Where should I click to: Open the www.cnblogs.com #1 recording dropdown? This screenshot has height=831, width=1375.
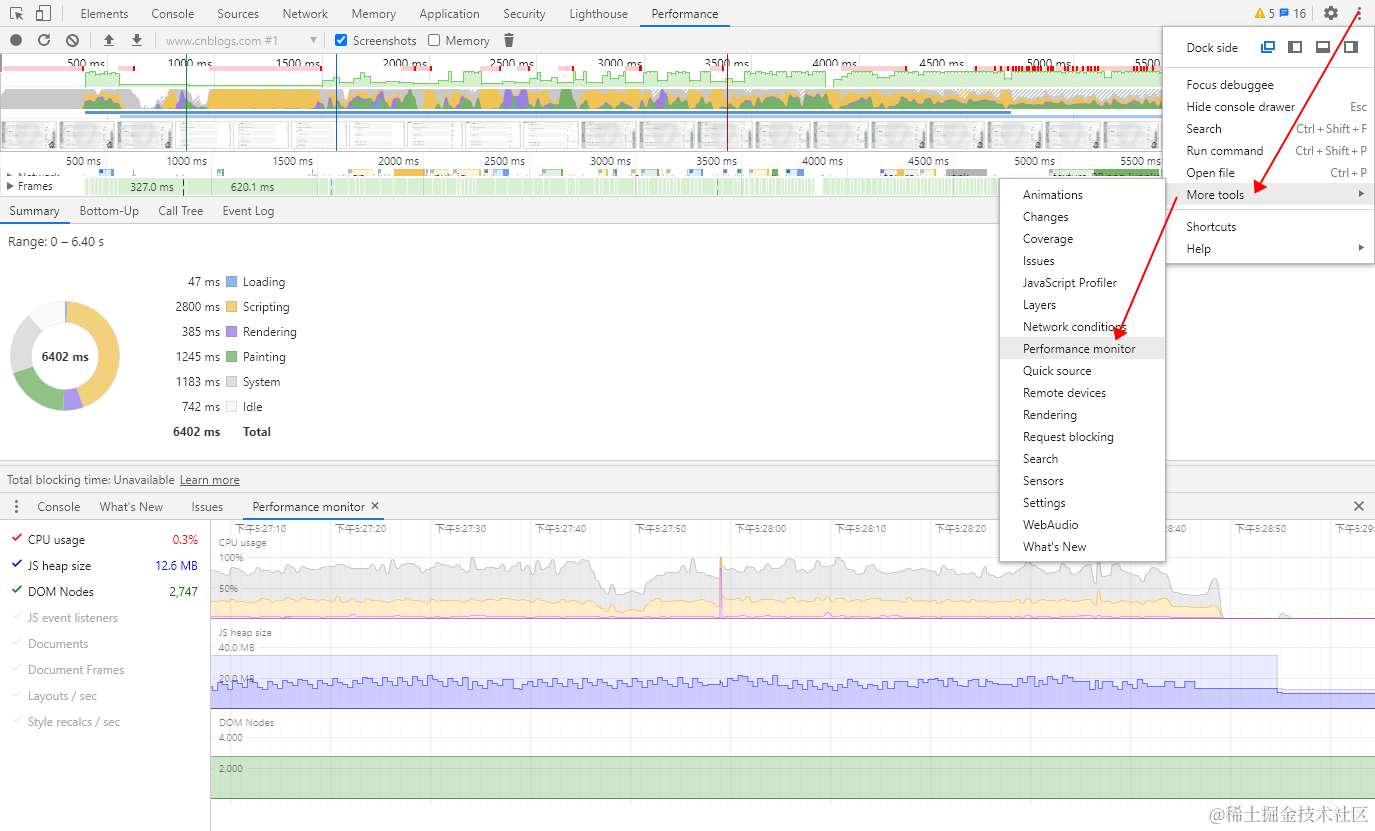coord(241,40)
